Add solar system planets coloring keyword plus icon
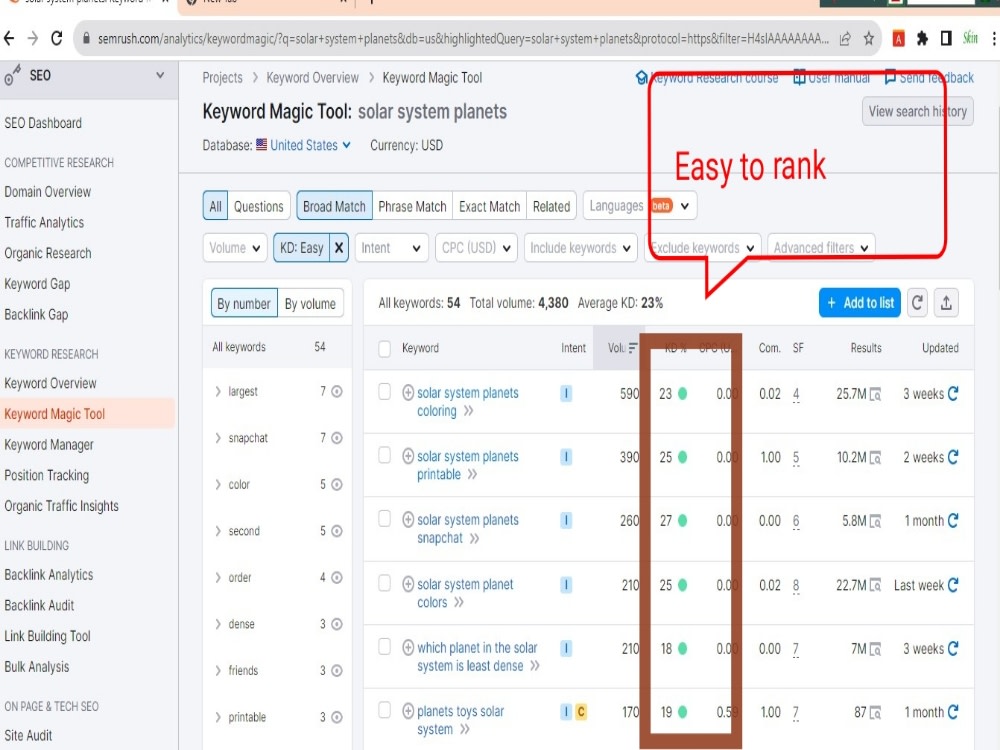The height and width of the screenshot is (750, 1000). pos(408,393)
